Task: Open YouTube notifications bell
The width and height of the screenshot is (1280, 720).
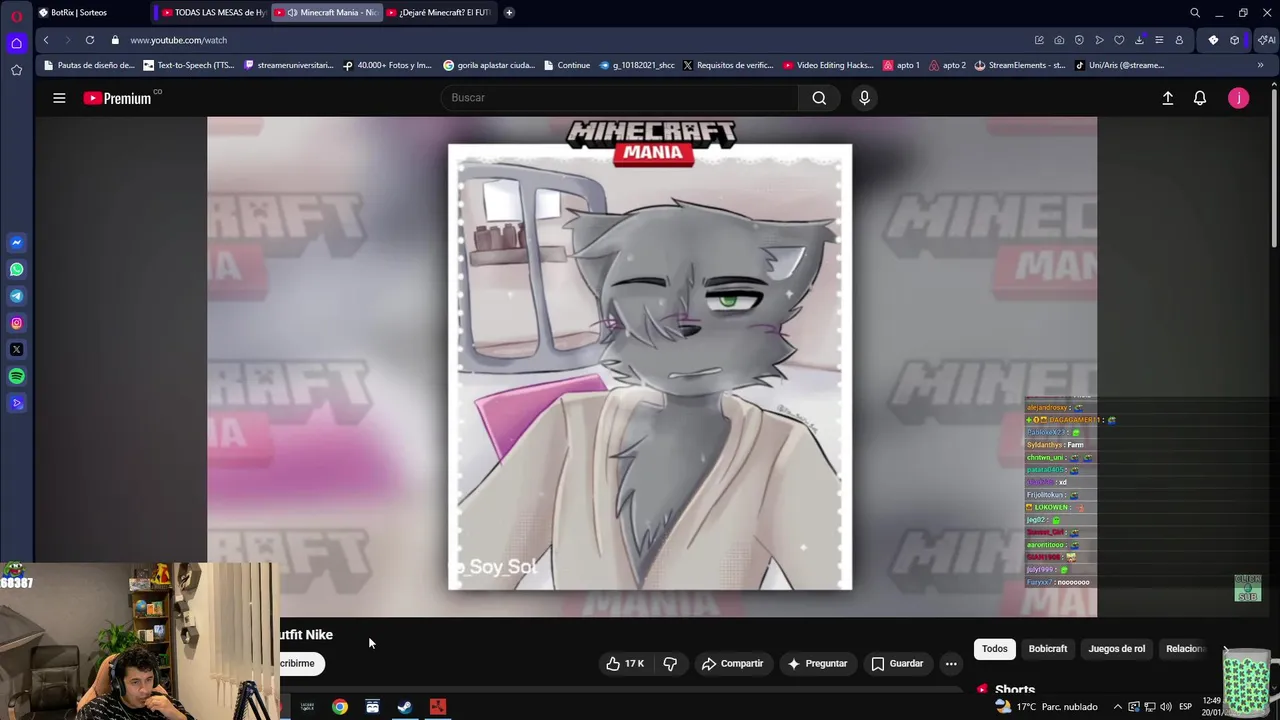Action: [x=1200, y=98]
